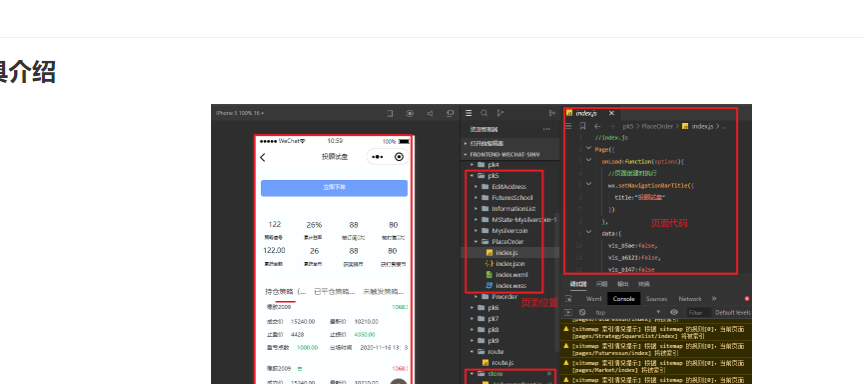Click the search icon in the explorer sidebar
Image resolution: width=864 pixels, height=384 pixels.
pos(484,113)
